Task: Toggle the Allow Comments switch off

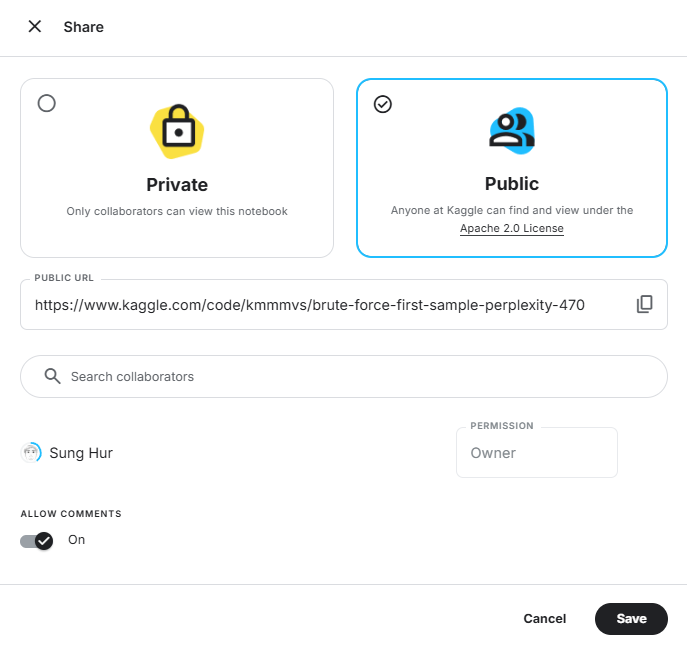Action: [x=37, y=541]
